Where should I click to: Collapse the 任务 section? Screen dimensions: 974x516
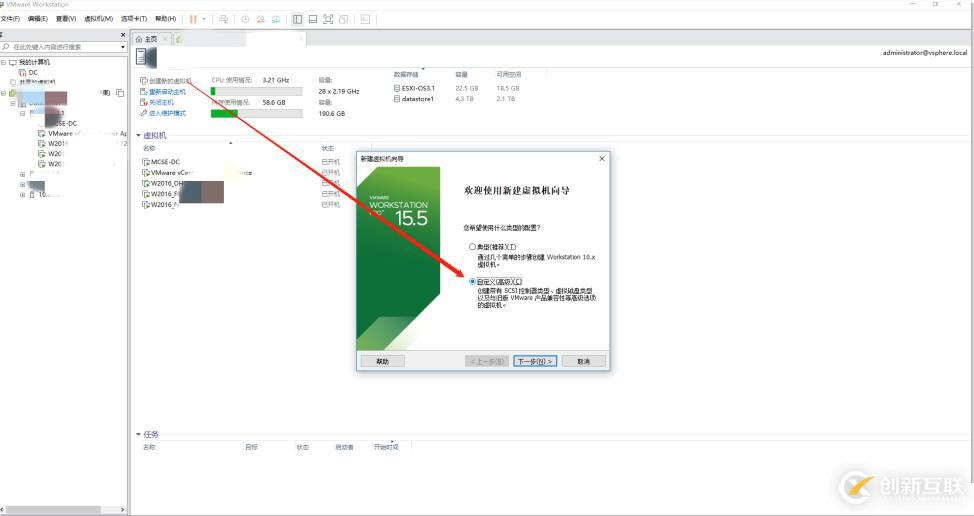pyautogui.click(x=139, y=435)
